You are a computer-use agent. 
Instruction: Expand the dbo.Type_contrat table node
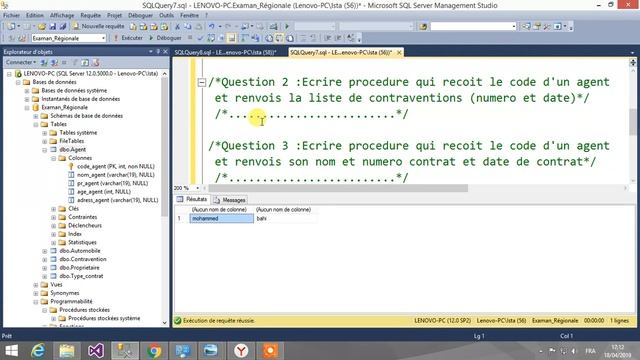click(x=44, y=276)
